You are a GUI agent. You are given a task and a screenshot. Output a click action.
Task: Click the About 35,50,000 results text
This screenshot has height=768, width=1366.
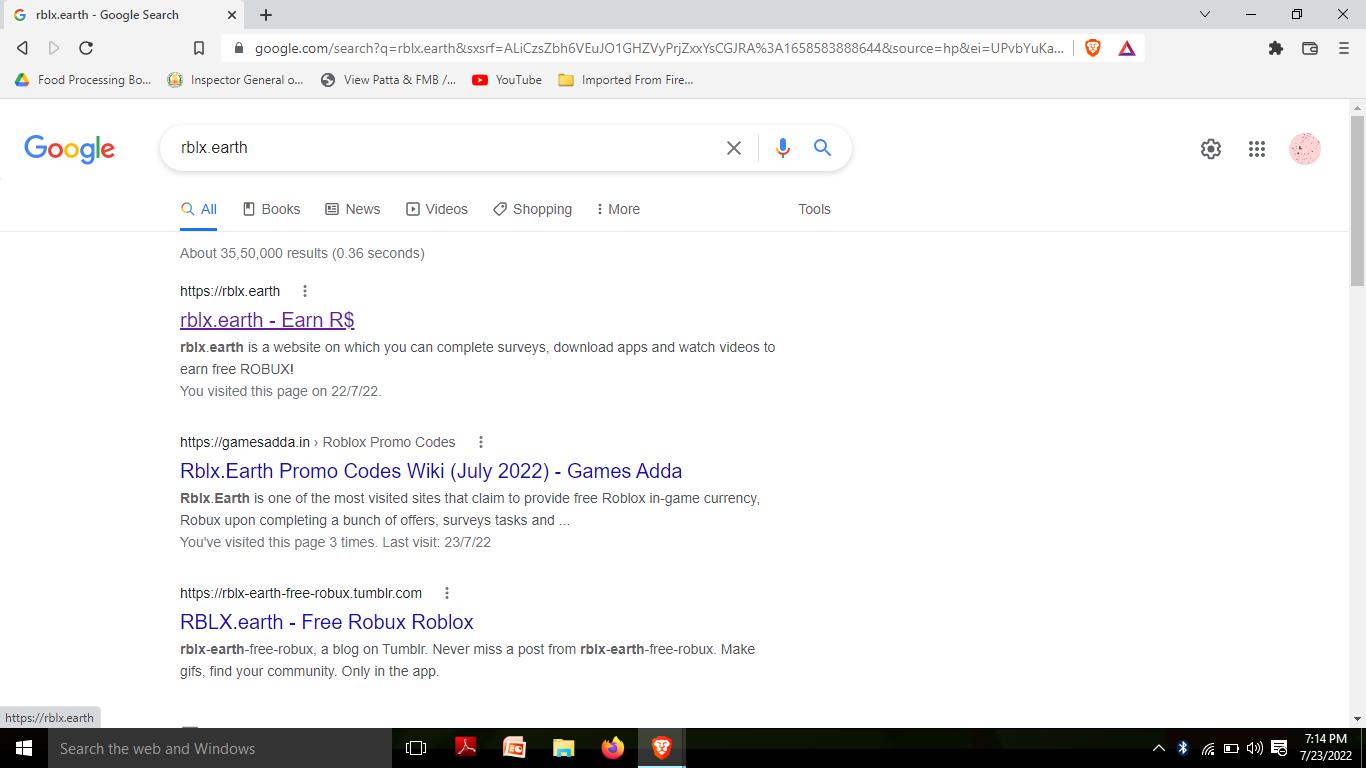click(302, 253)
